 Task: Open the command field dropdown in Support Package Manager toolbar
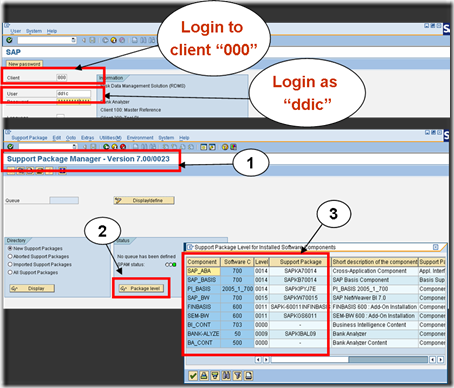coord(75,147)
